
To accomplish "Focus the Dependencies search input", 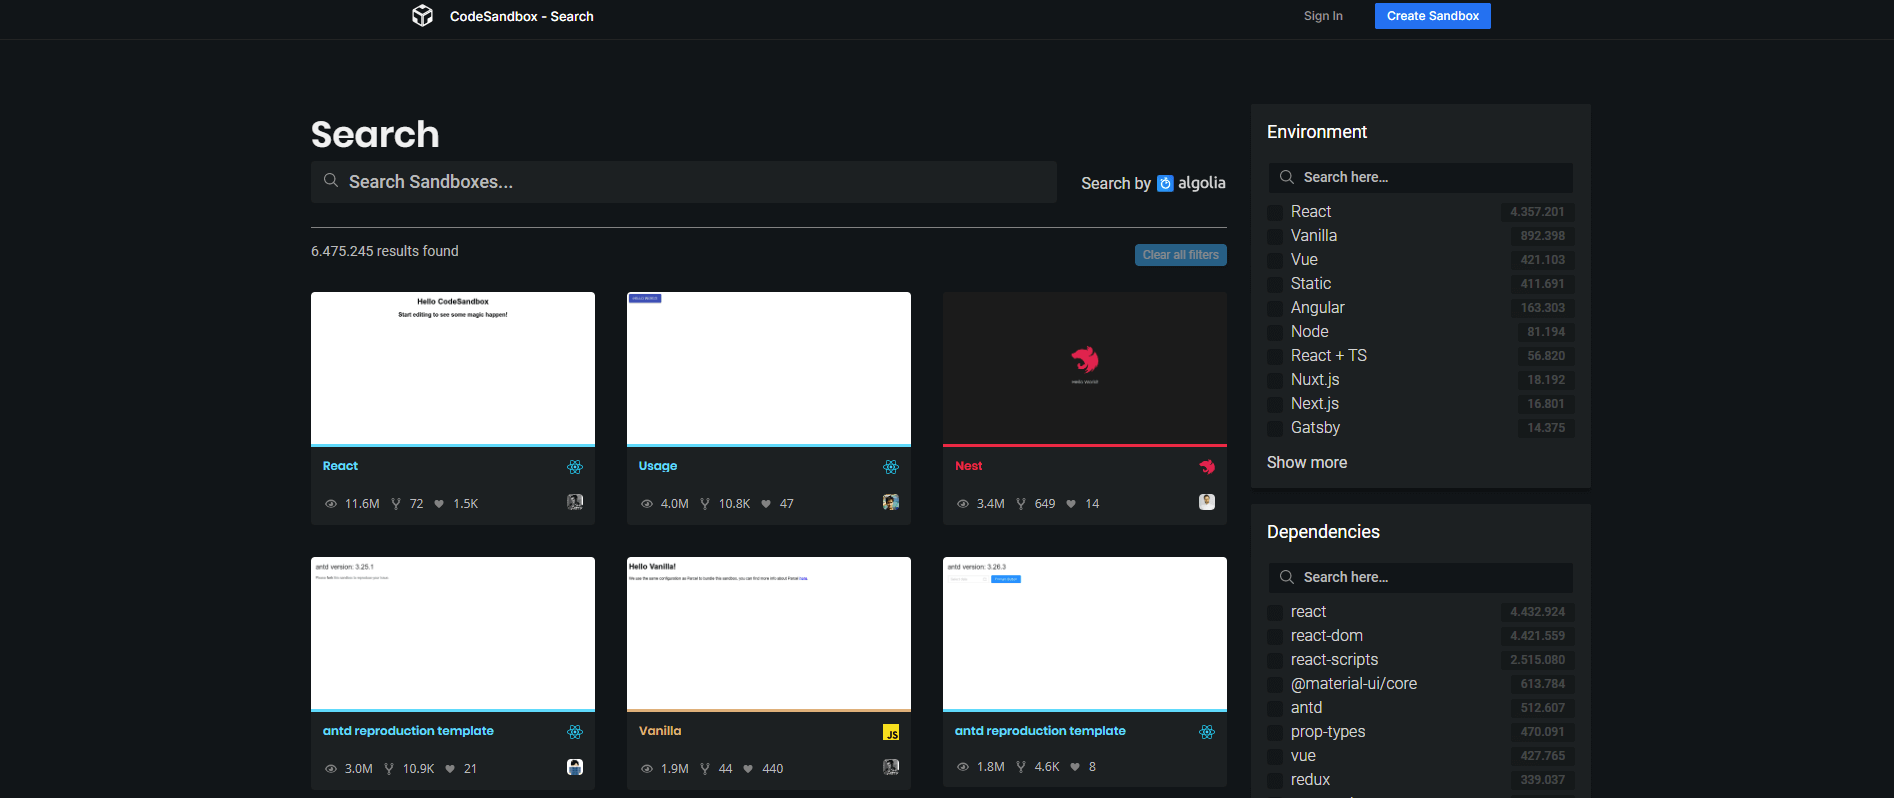I will tap(1420, 577).
